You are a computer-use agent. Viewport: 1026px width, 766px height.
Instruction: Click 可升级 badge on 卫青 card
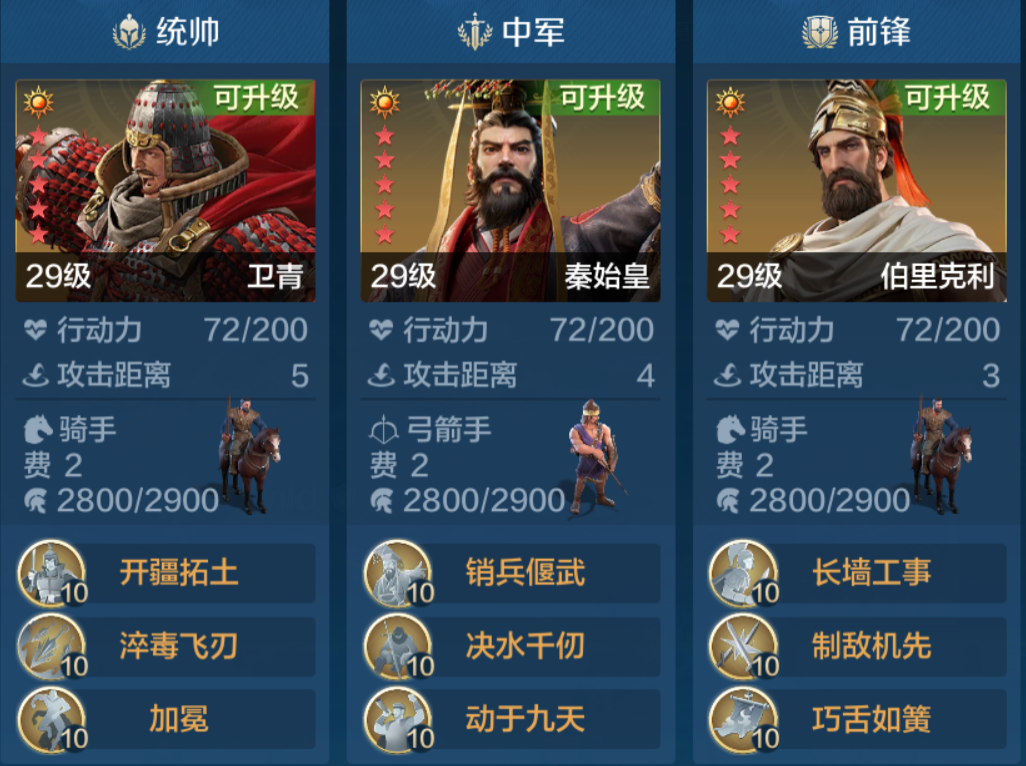tap(257, 98)
